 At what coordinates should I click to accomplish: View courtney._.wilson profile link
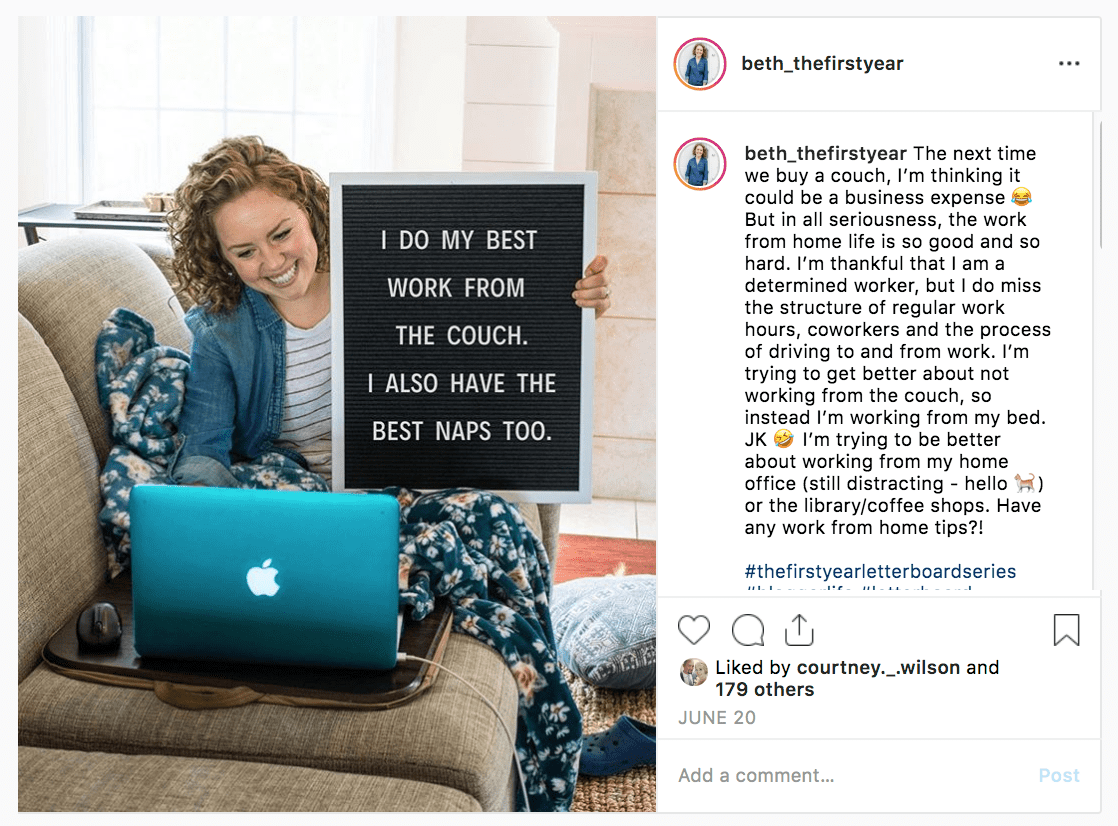pos(878,668)
